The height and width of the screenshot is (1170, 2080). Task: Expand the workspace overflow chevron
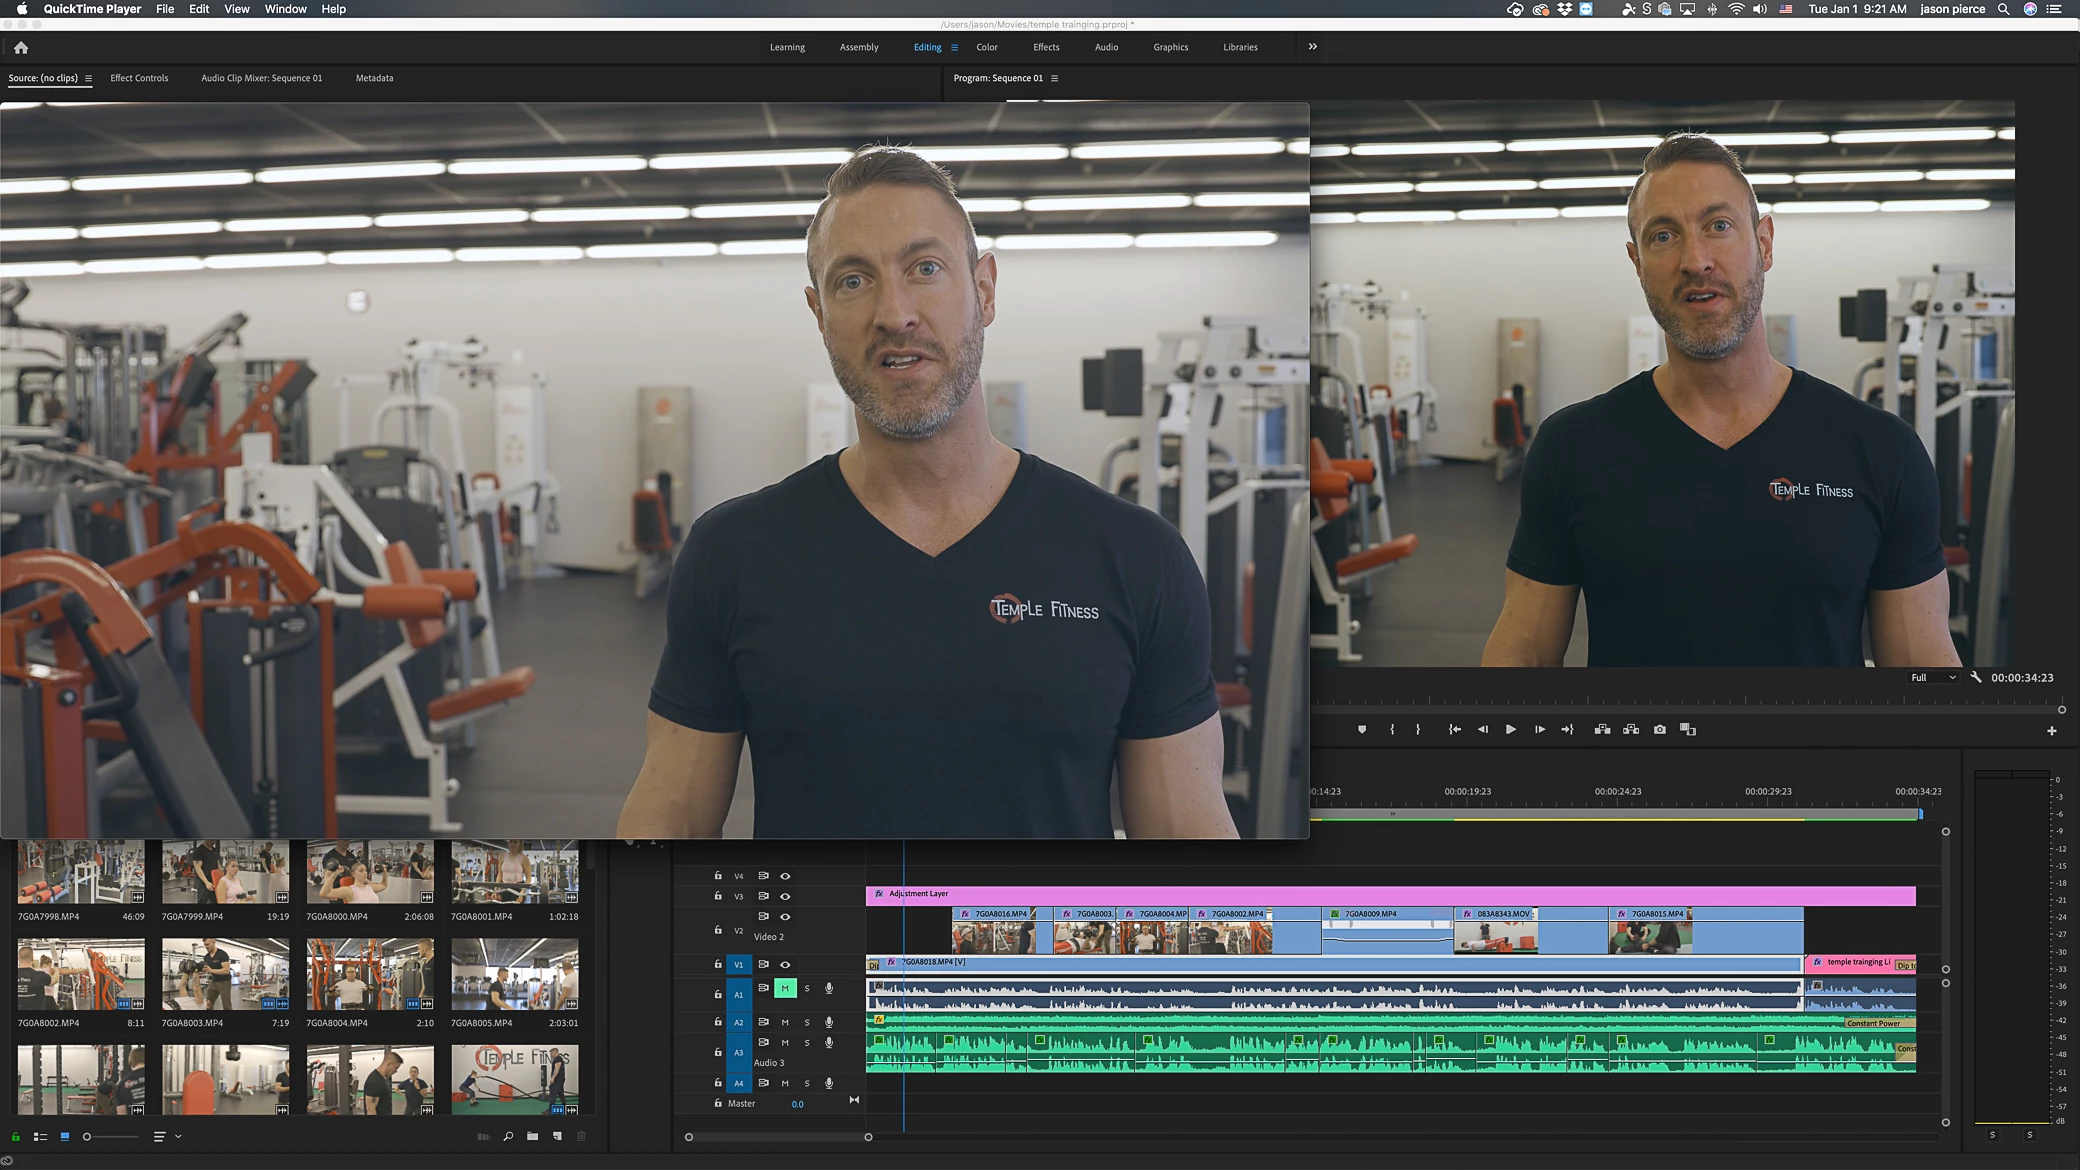pos(1312,47)
